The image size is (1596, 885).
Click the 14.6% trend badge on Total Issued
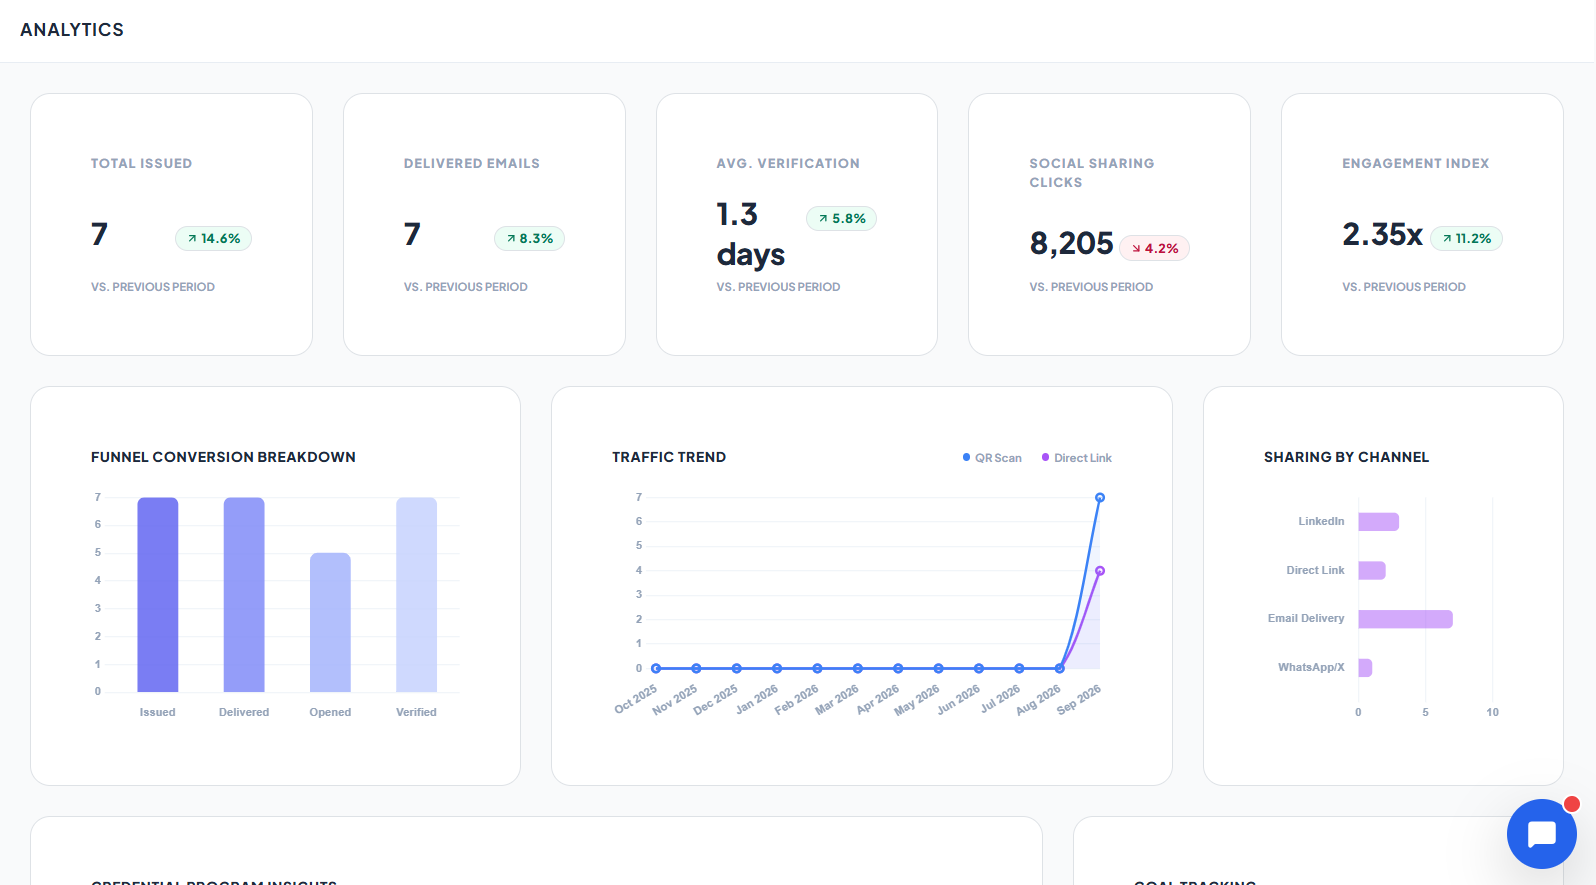pyautogui.click(x=214, y=238)
